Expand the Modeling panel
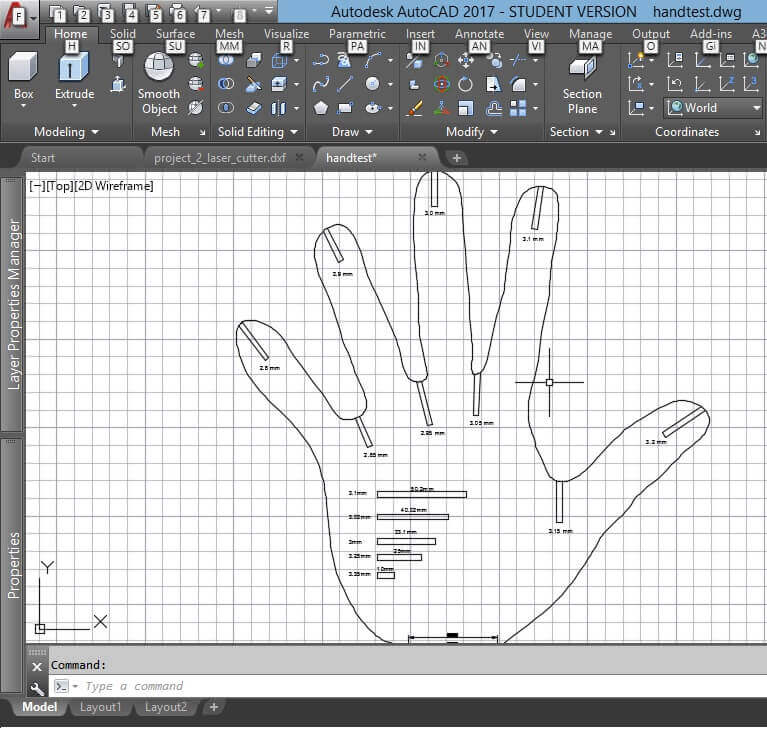The width and height of the screenshot is (767, 734). [x=66, y=132]
